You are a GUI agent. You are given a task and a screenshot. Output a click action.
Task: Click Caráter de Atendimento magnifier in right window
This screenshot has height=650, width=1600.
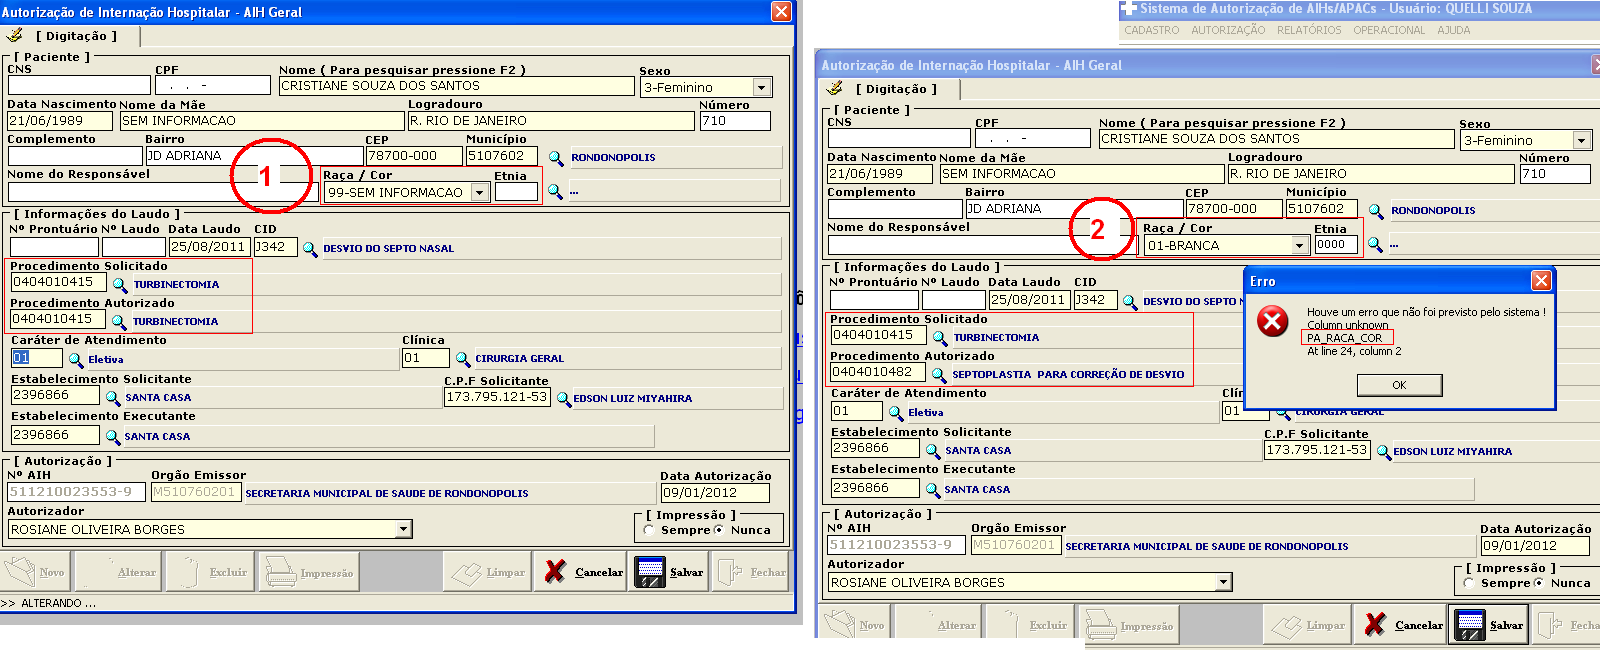[x=895, y=412]
